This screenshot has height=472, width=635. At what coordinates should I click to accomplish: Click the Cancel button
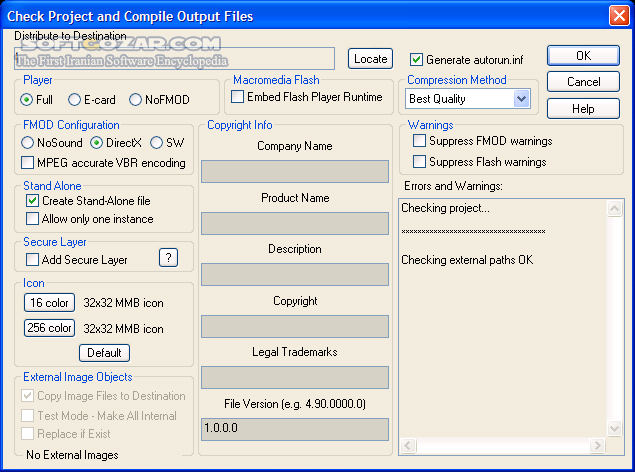(x=583, y=82)
